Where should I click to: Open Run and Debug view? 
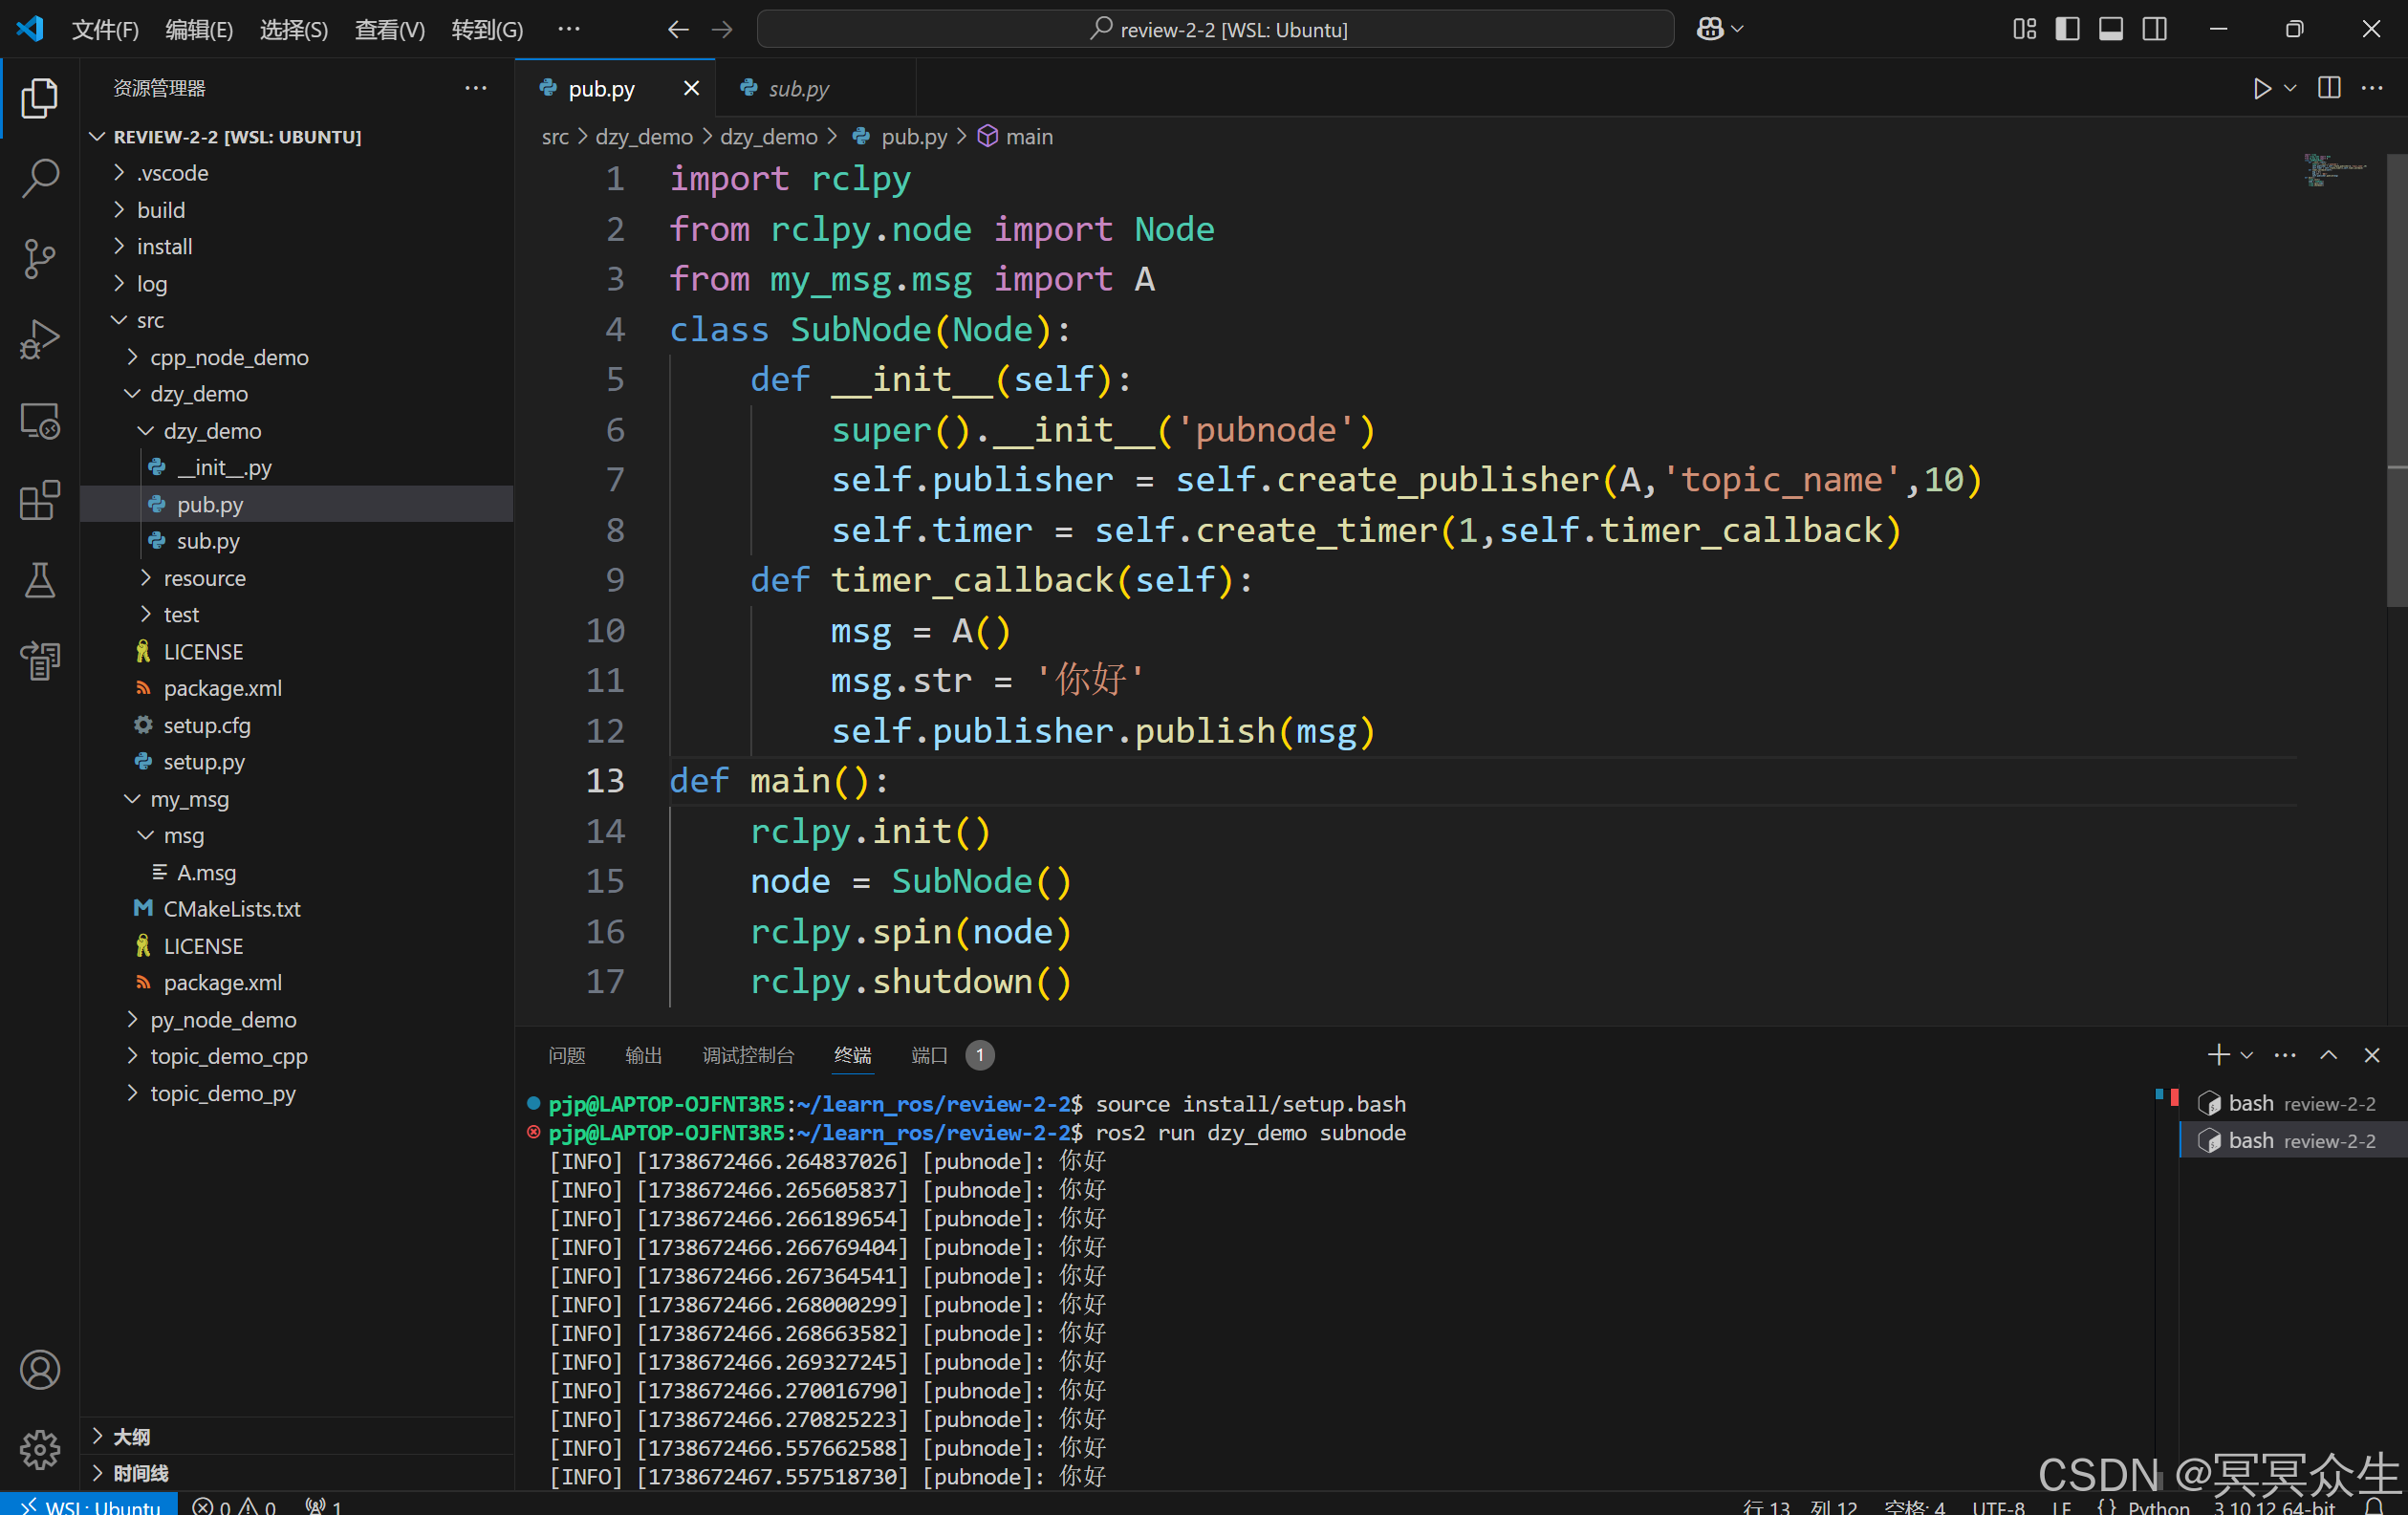click(40, 339)
